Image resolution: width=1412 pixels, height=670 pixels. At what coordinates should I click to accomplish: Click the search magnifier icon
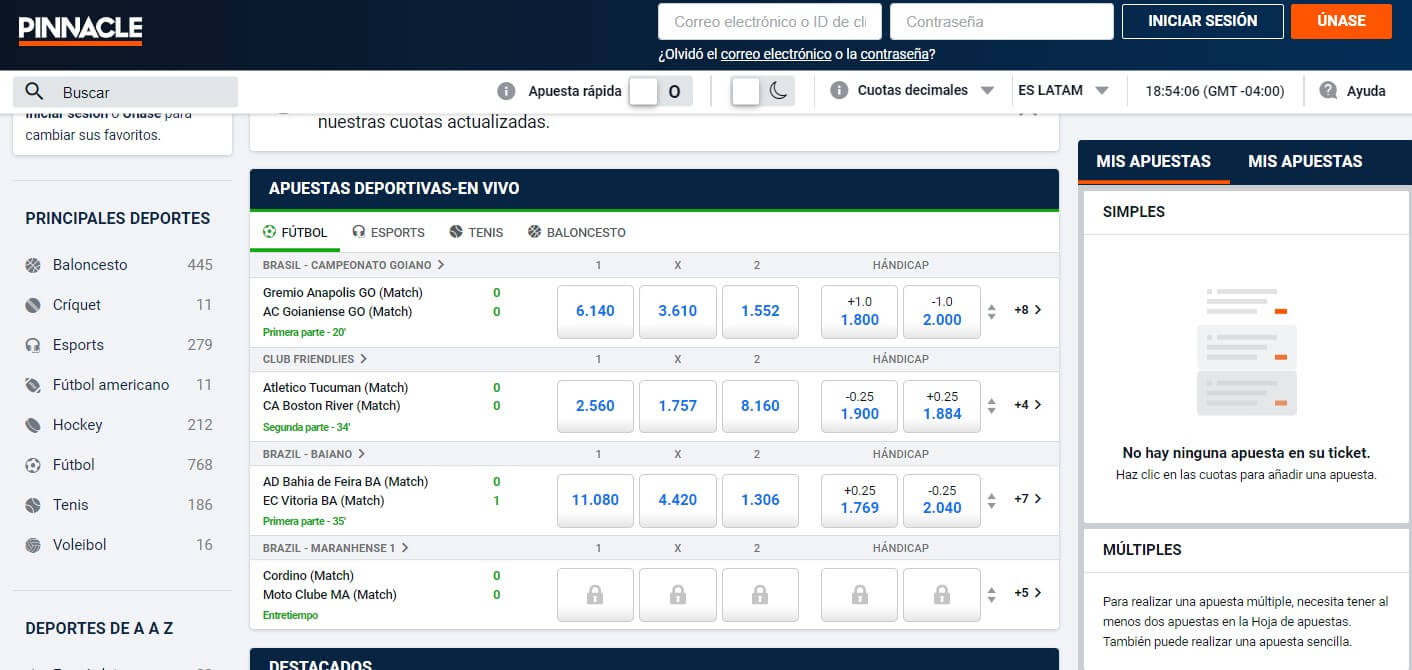(34, 92)
